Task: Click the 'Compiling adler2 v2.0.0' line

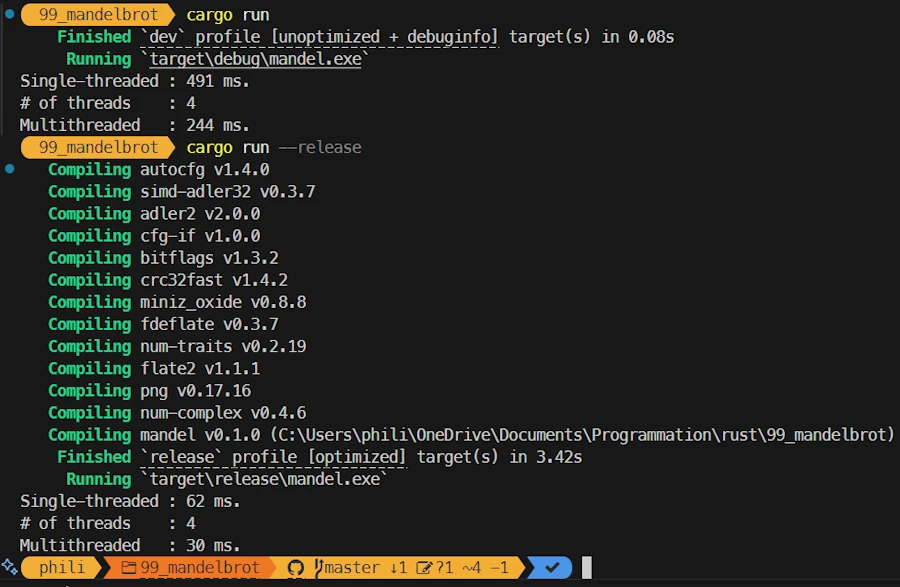Action: (x=154, y=213)
